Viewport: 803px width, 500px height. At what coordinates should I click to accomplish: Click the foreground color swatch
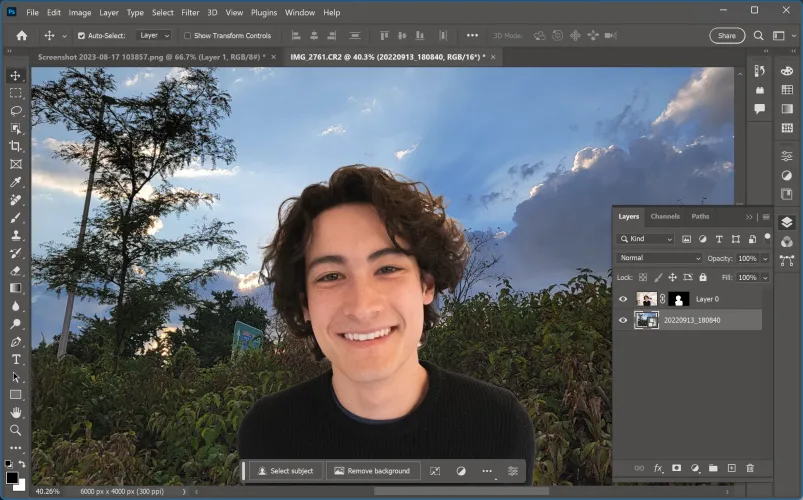coord(12,478)
